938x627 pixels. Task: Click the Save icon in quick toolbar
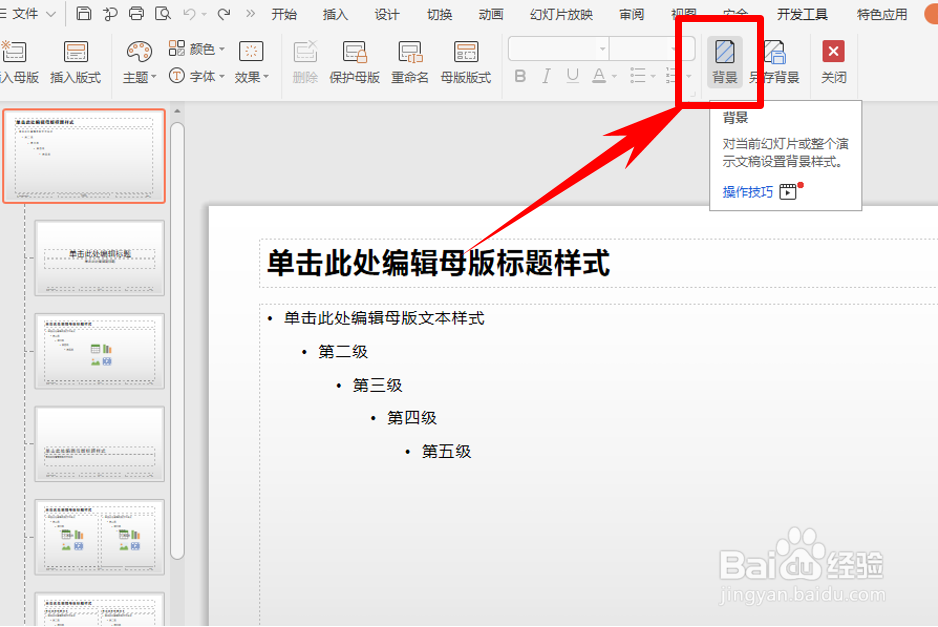pos(84,13)
